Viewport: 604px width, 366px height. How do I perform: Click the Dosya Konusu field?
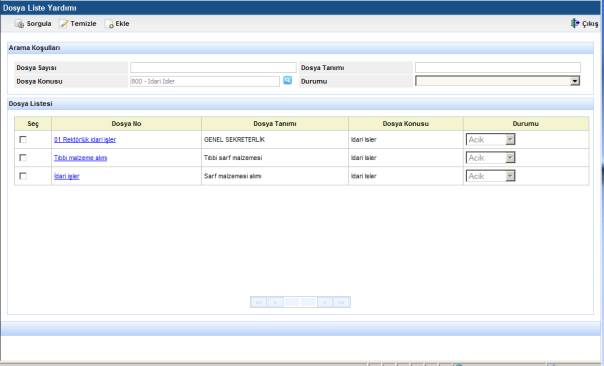205,81
